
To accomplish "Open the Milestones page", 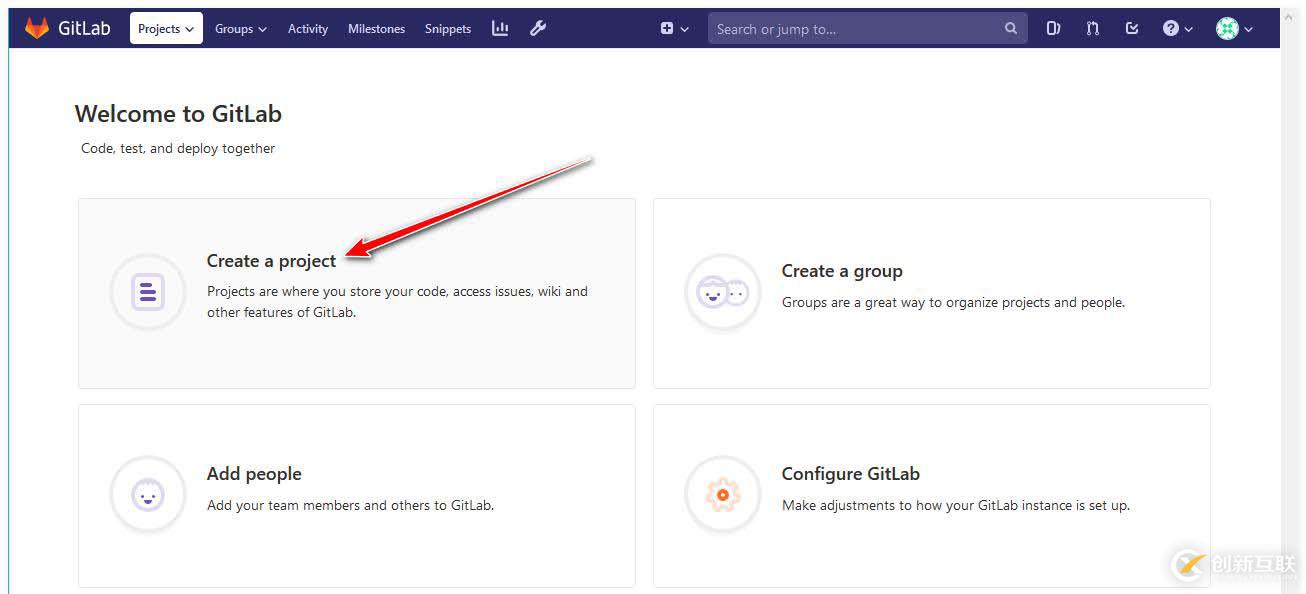I will (376, 29).
